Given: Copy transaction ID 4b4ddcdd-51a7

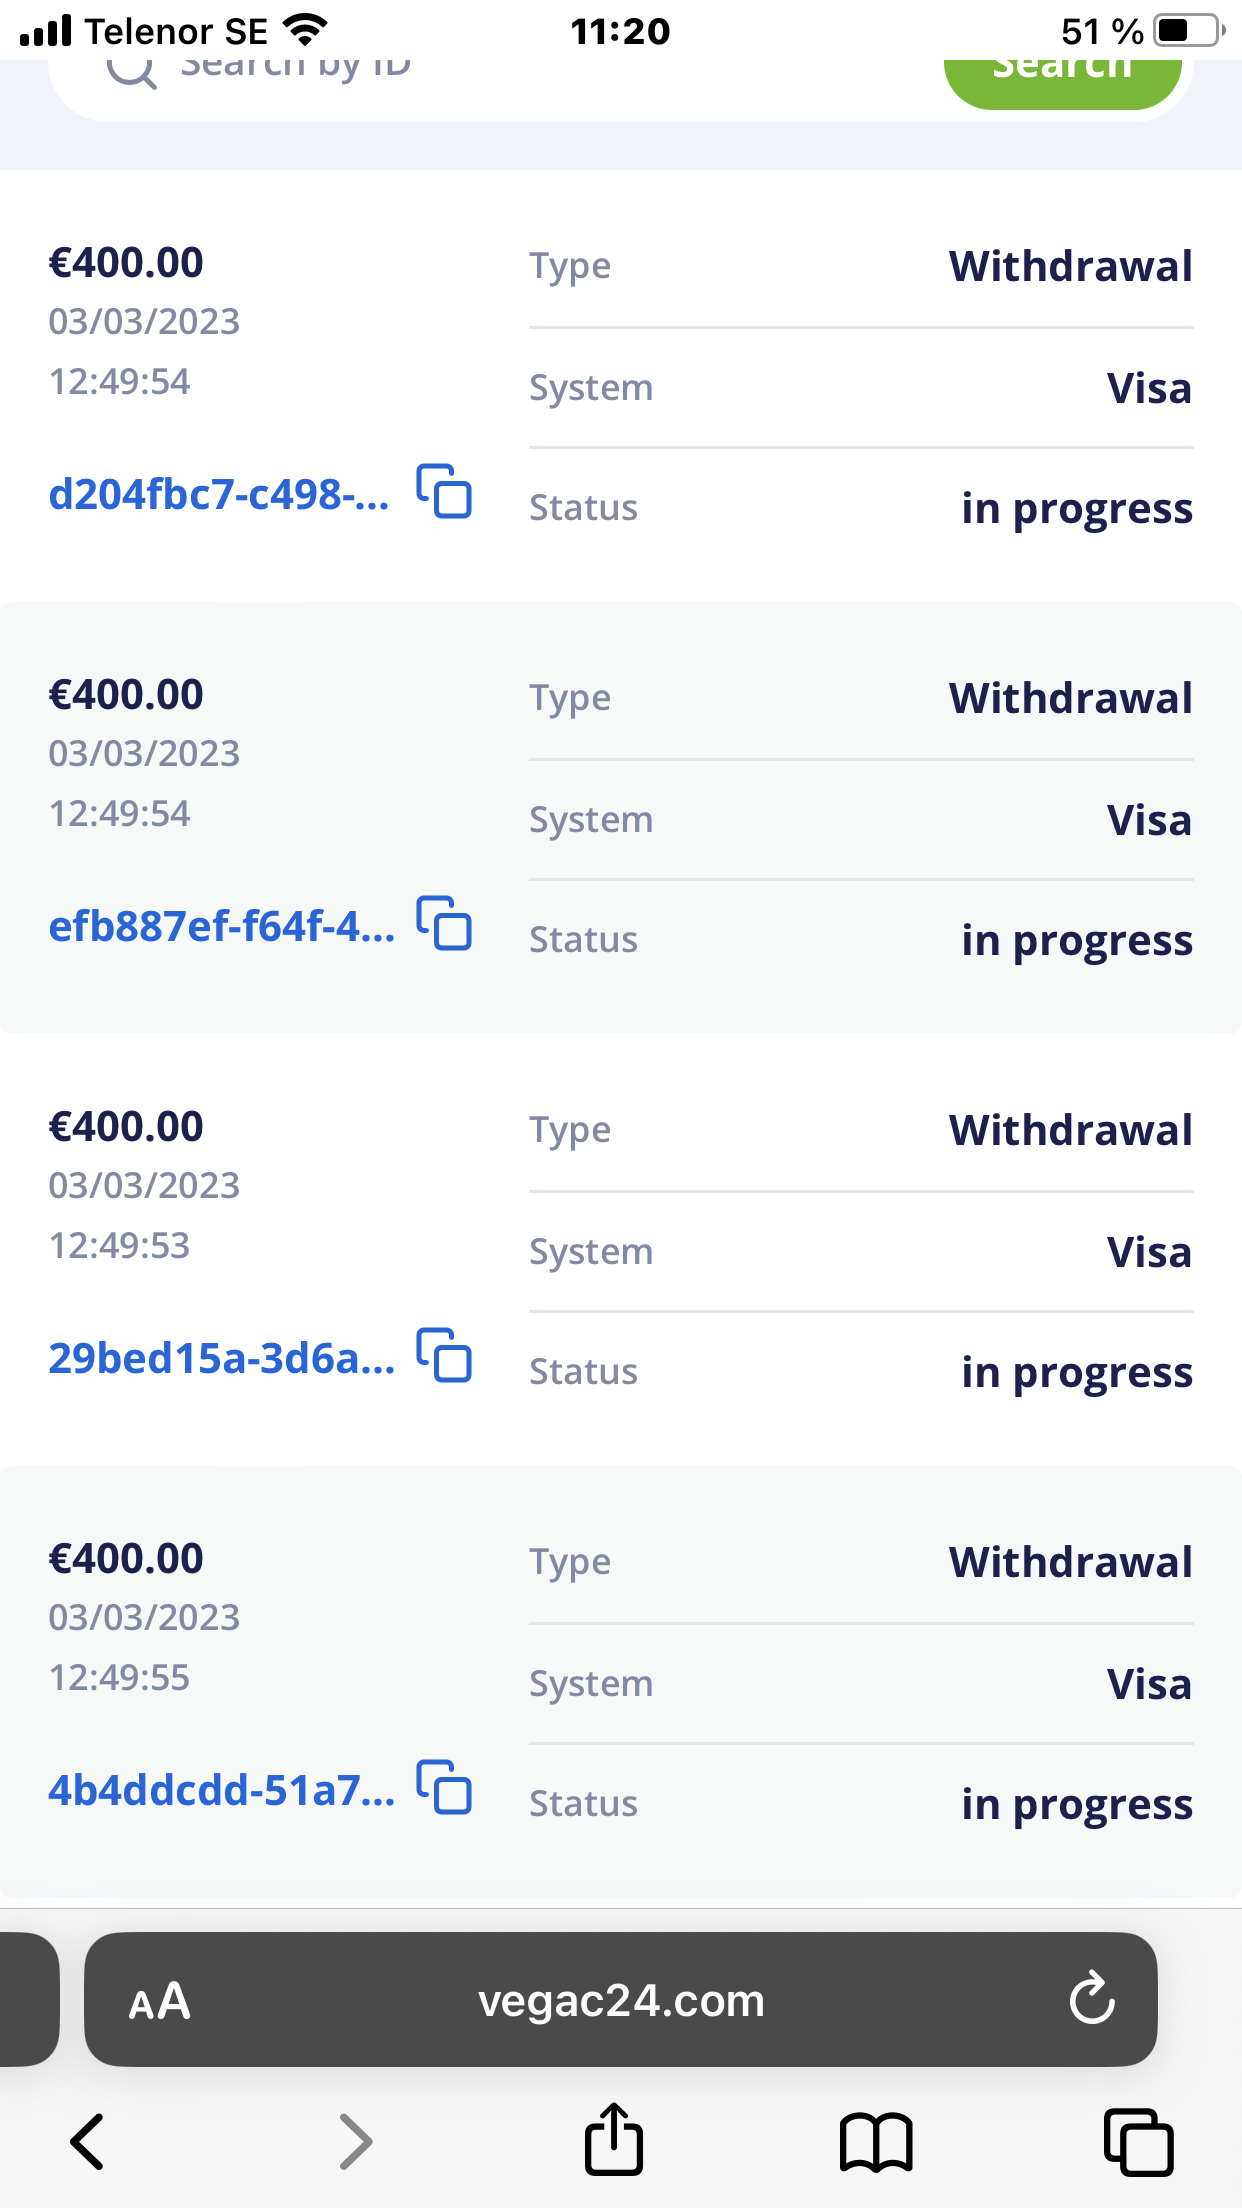Looking at the screenshot, I should (444, 1787).
